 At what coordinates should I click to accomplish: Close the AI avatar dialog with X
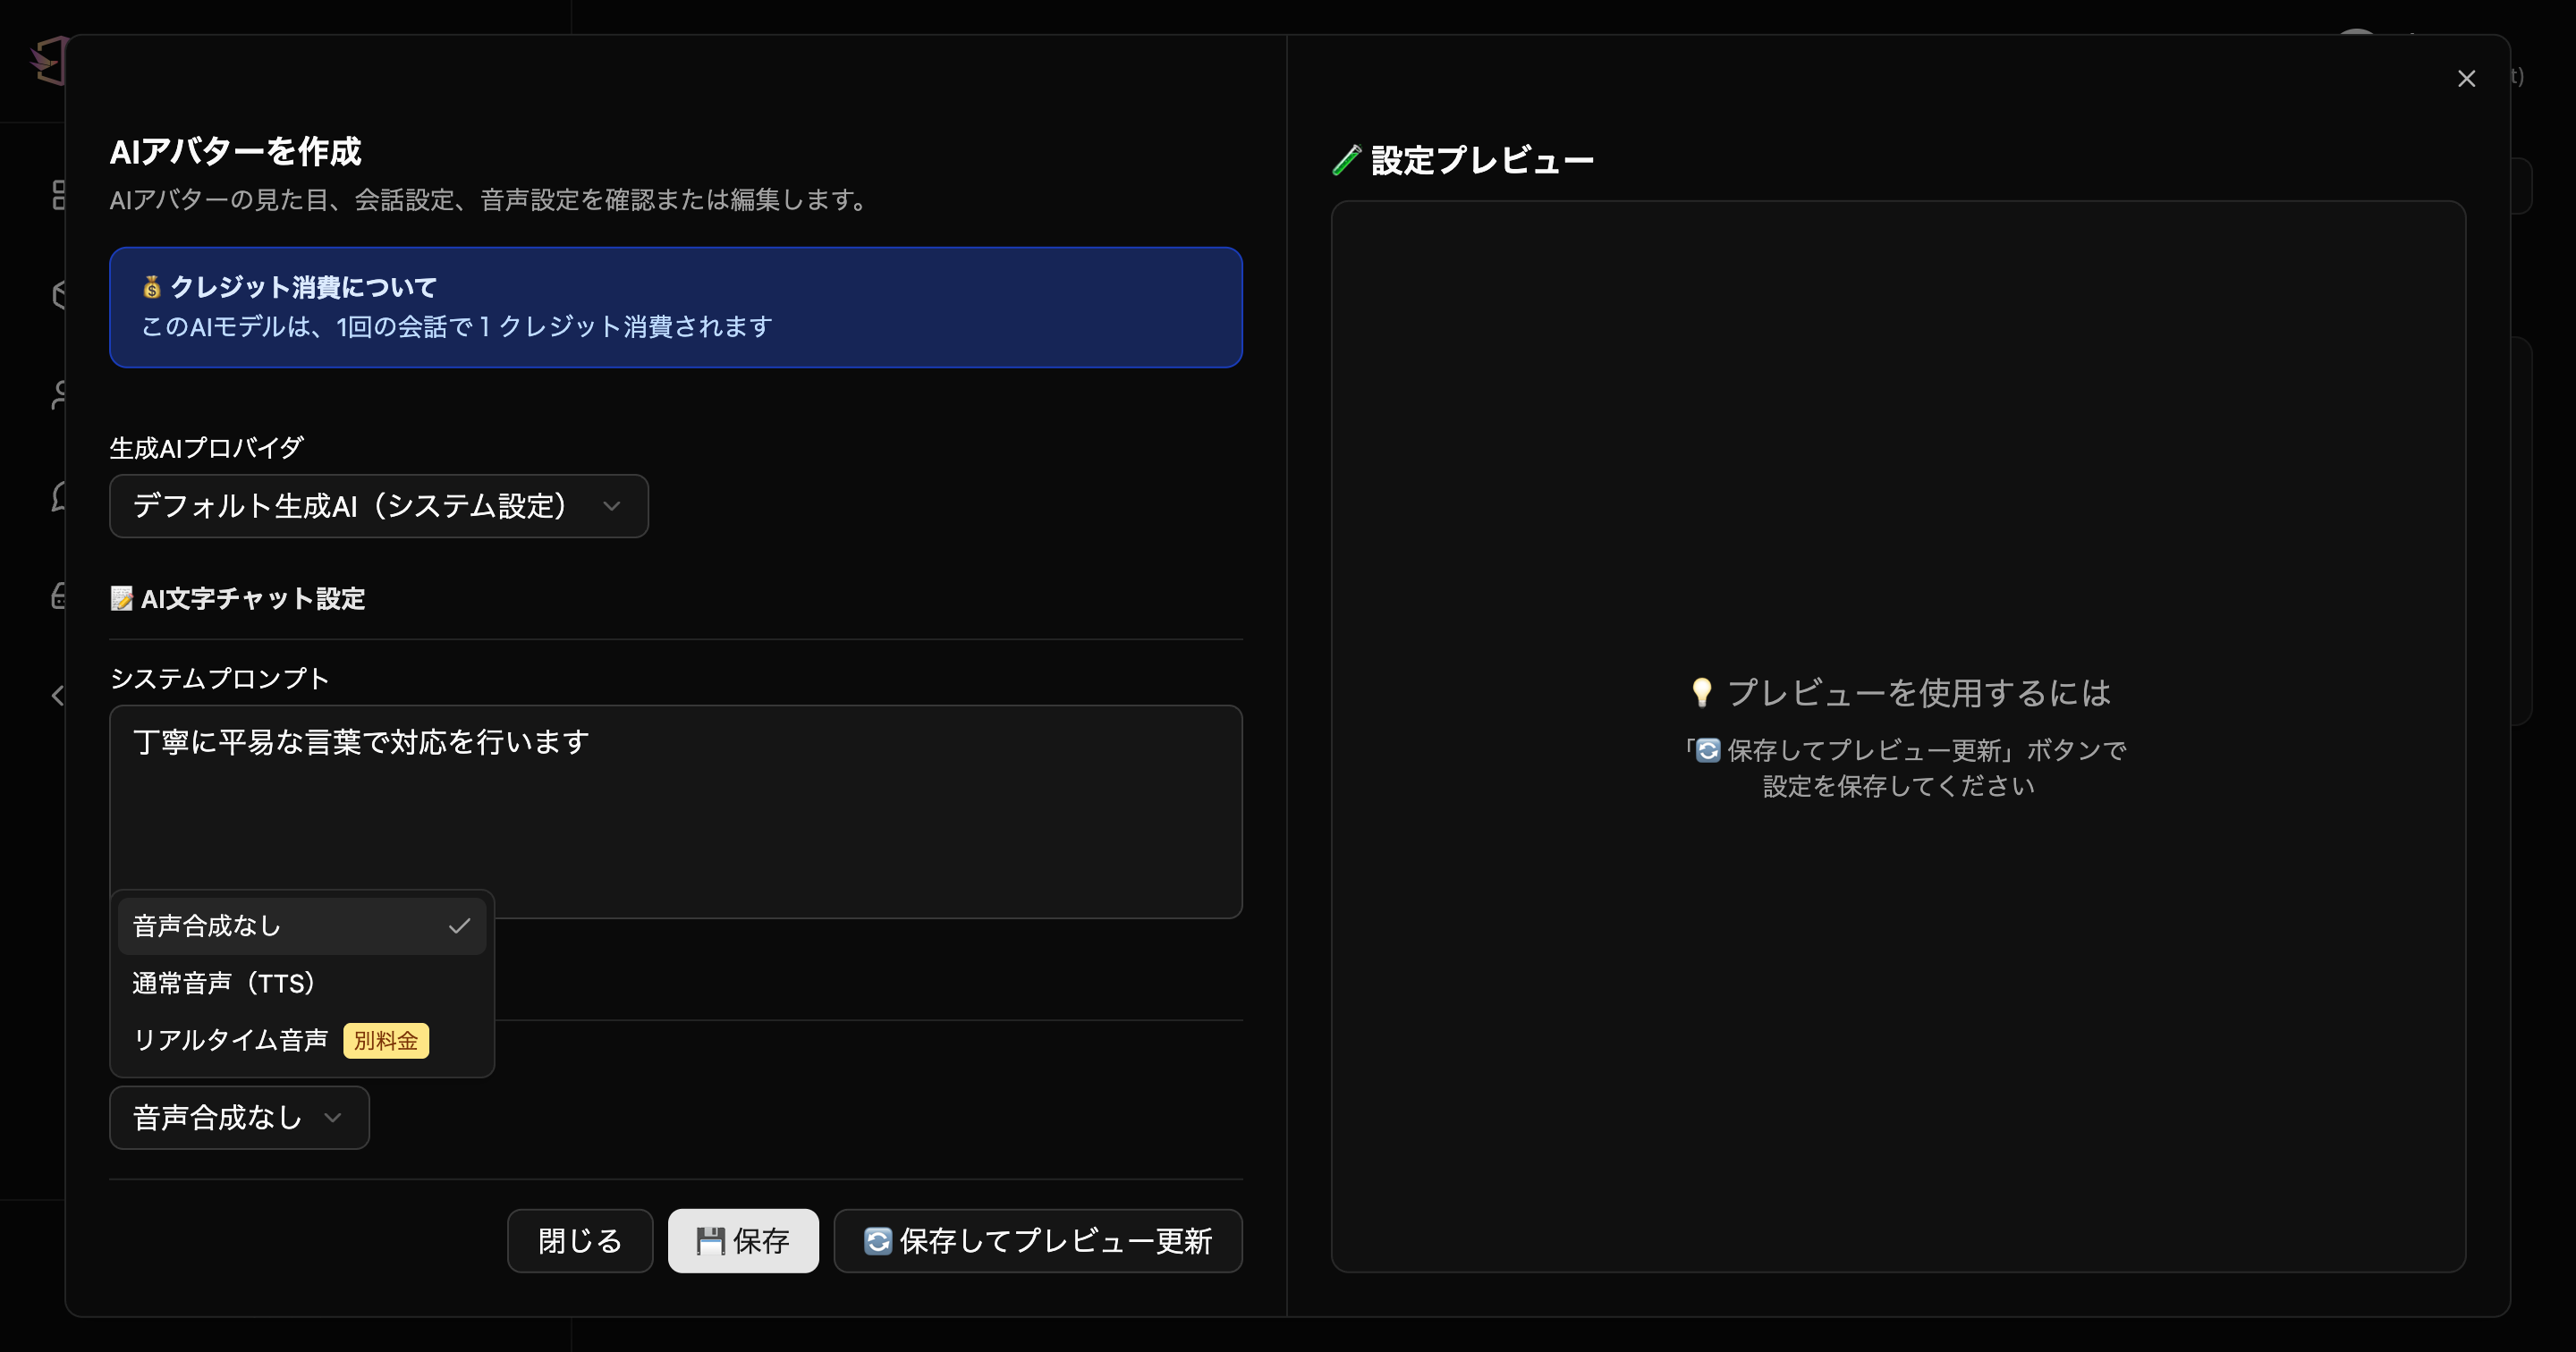tap(2466, 78)
